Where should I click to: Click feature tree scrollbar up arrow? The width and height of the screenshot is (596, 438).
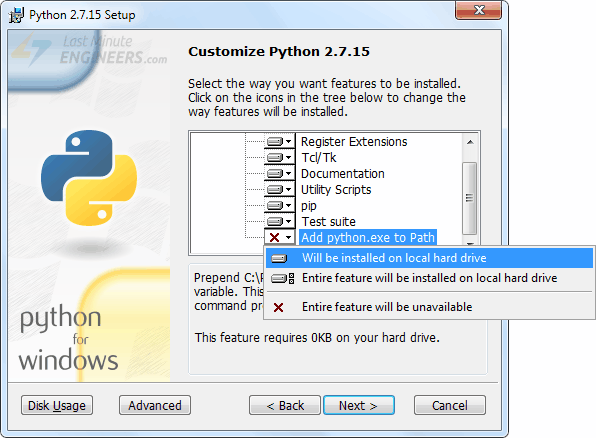coord(470,142)
